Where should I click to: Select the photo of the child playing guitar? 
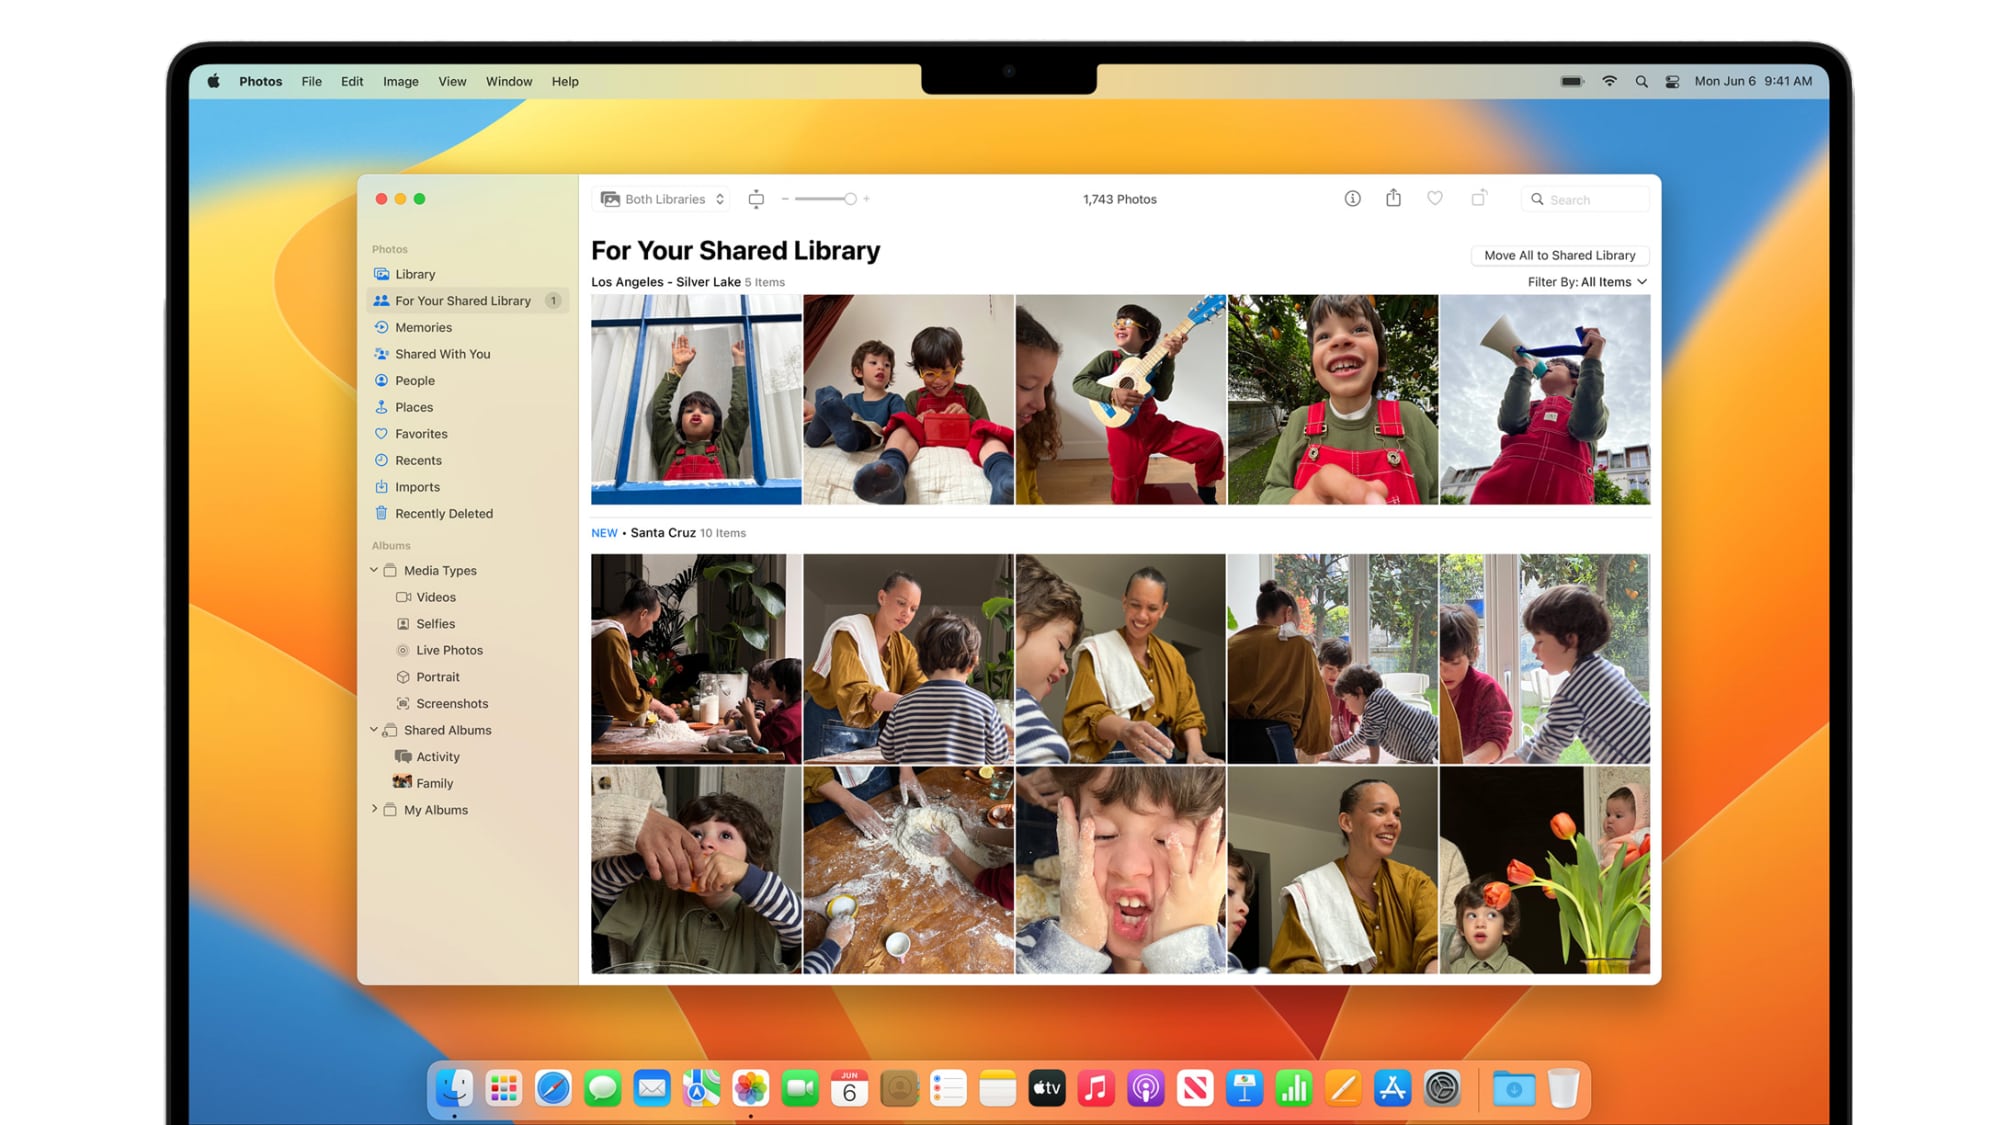[1120, 397]
